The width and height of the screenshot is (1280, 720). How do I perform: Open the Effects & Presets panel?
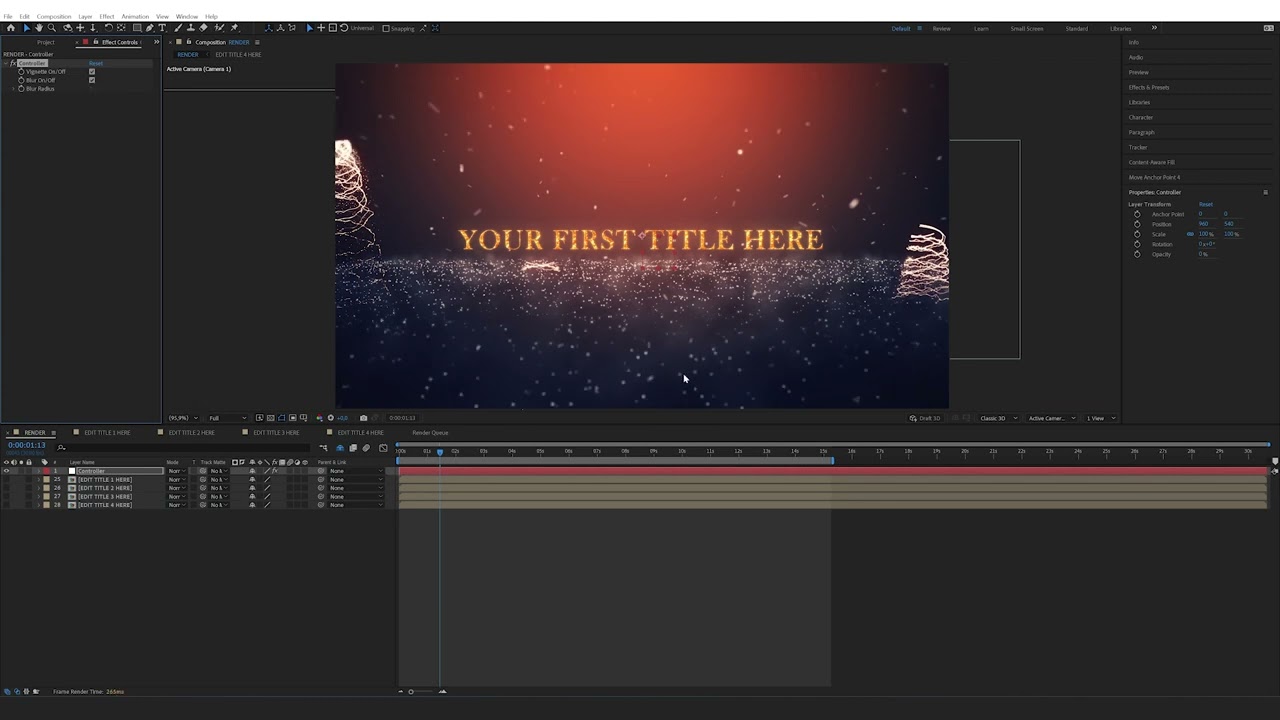(1149, 87)
